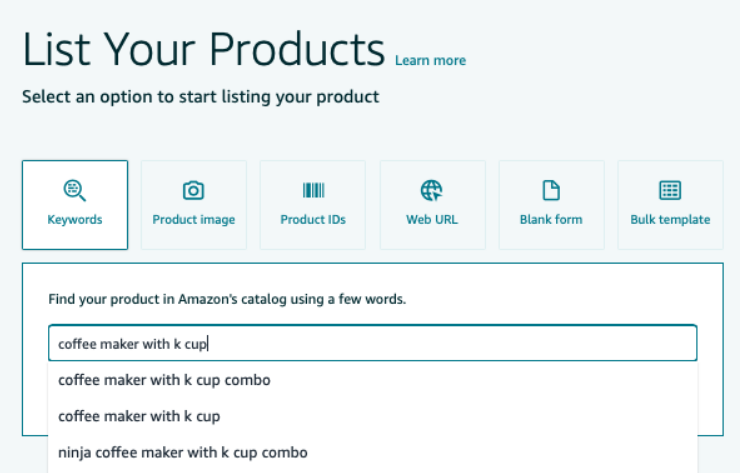Pick suggestion "coffee maker with k cup combo"

164,380
